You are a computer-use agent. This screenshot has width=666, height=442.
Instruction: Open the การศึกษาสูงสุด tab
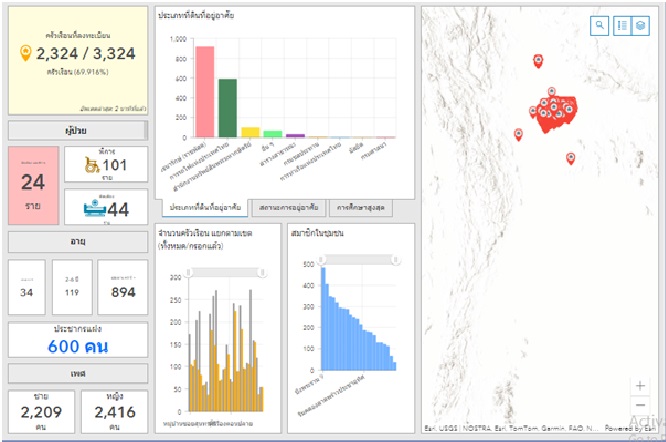click(362, 207)
